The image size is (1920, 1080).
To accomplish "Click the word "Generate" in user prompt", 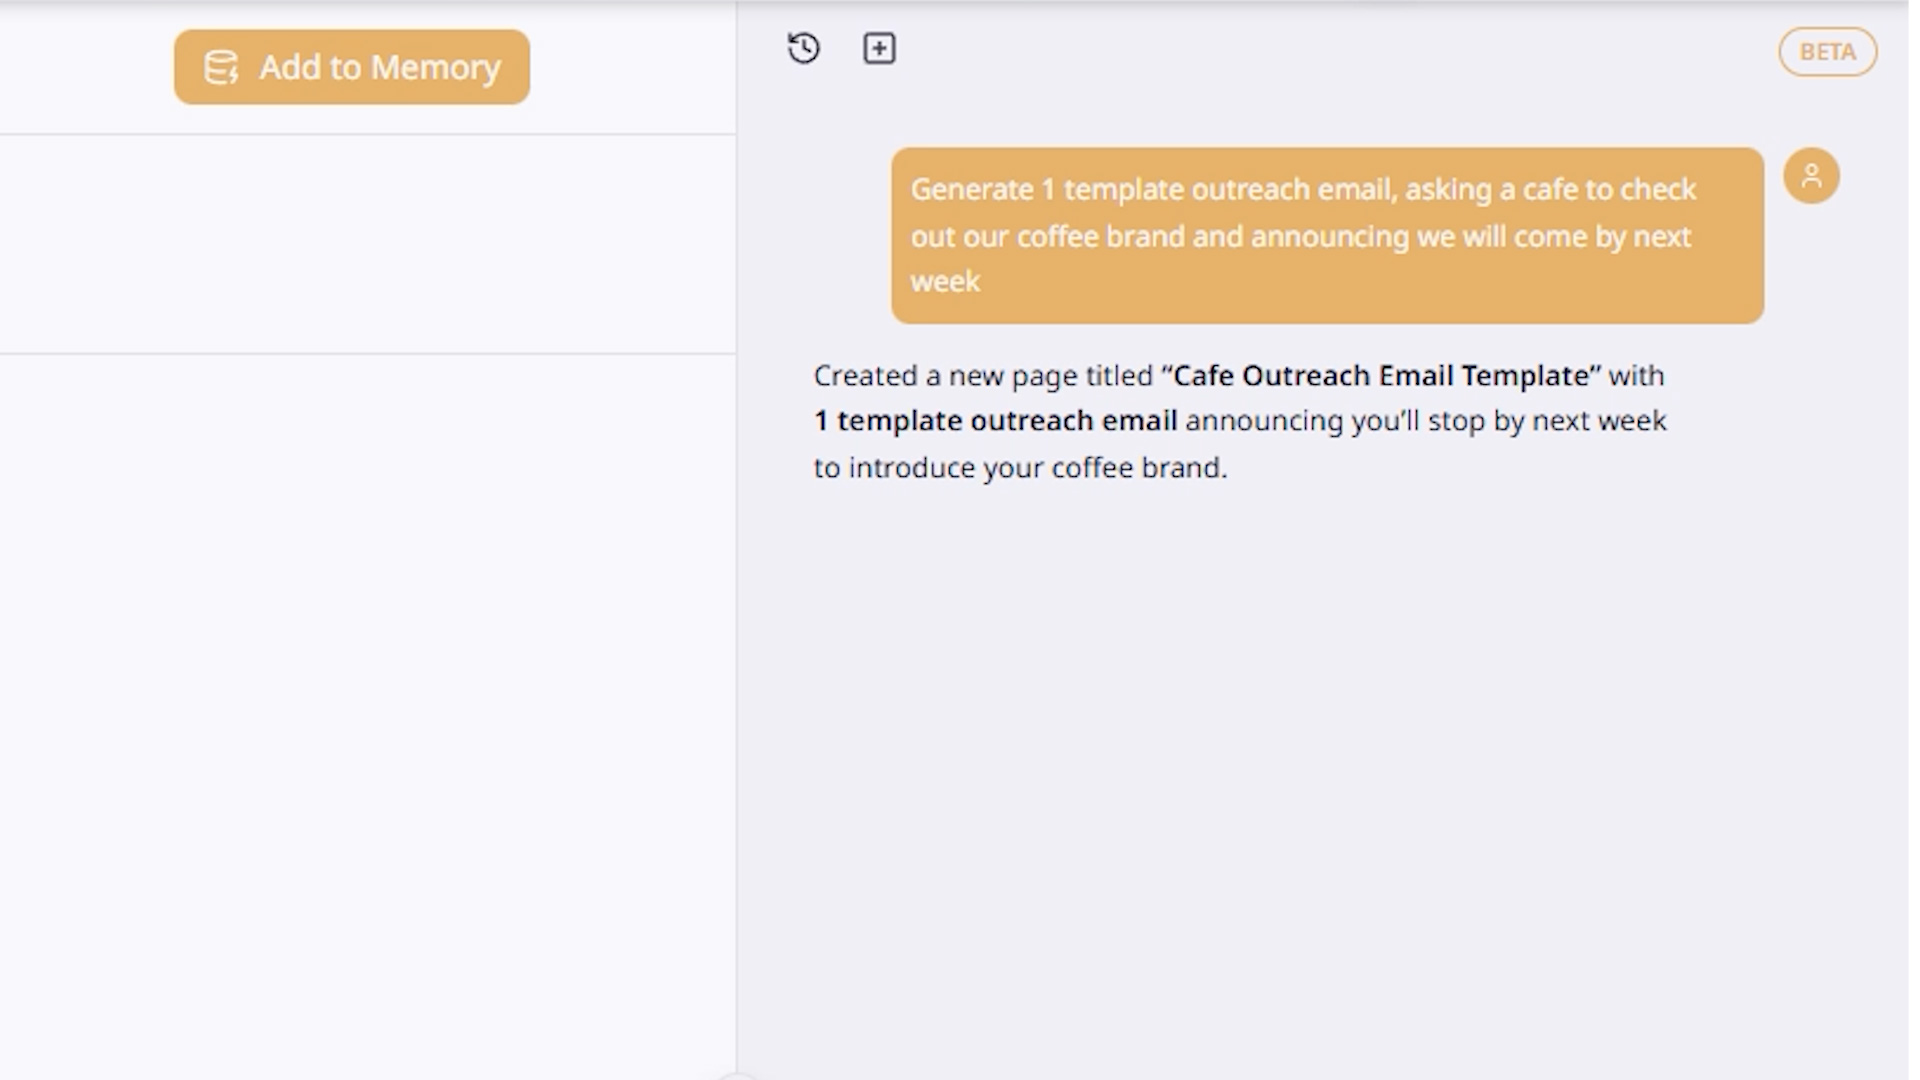I will tap(971, 190).
